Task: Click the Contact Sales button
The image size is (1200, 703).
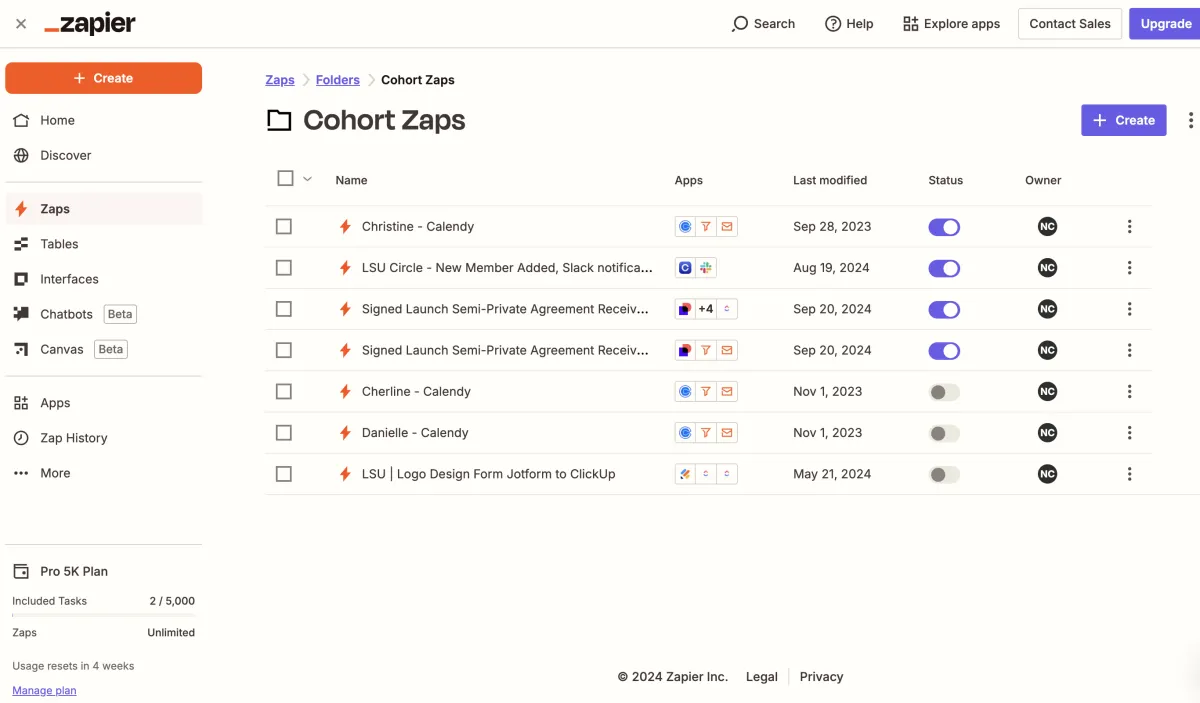Action: 1070,24
